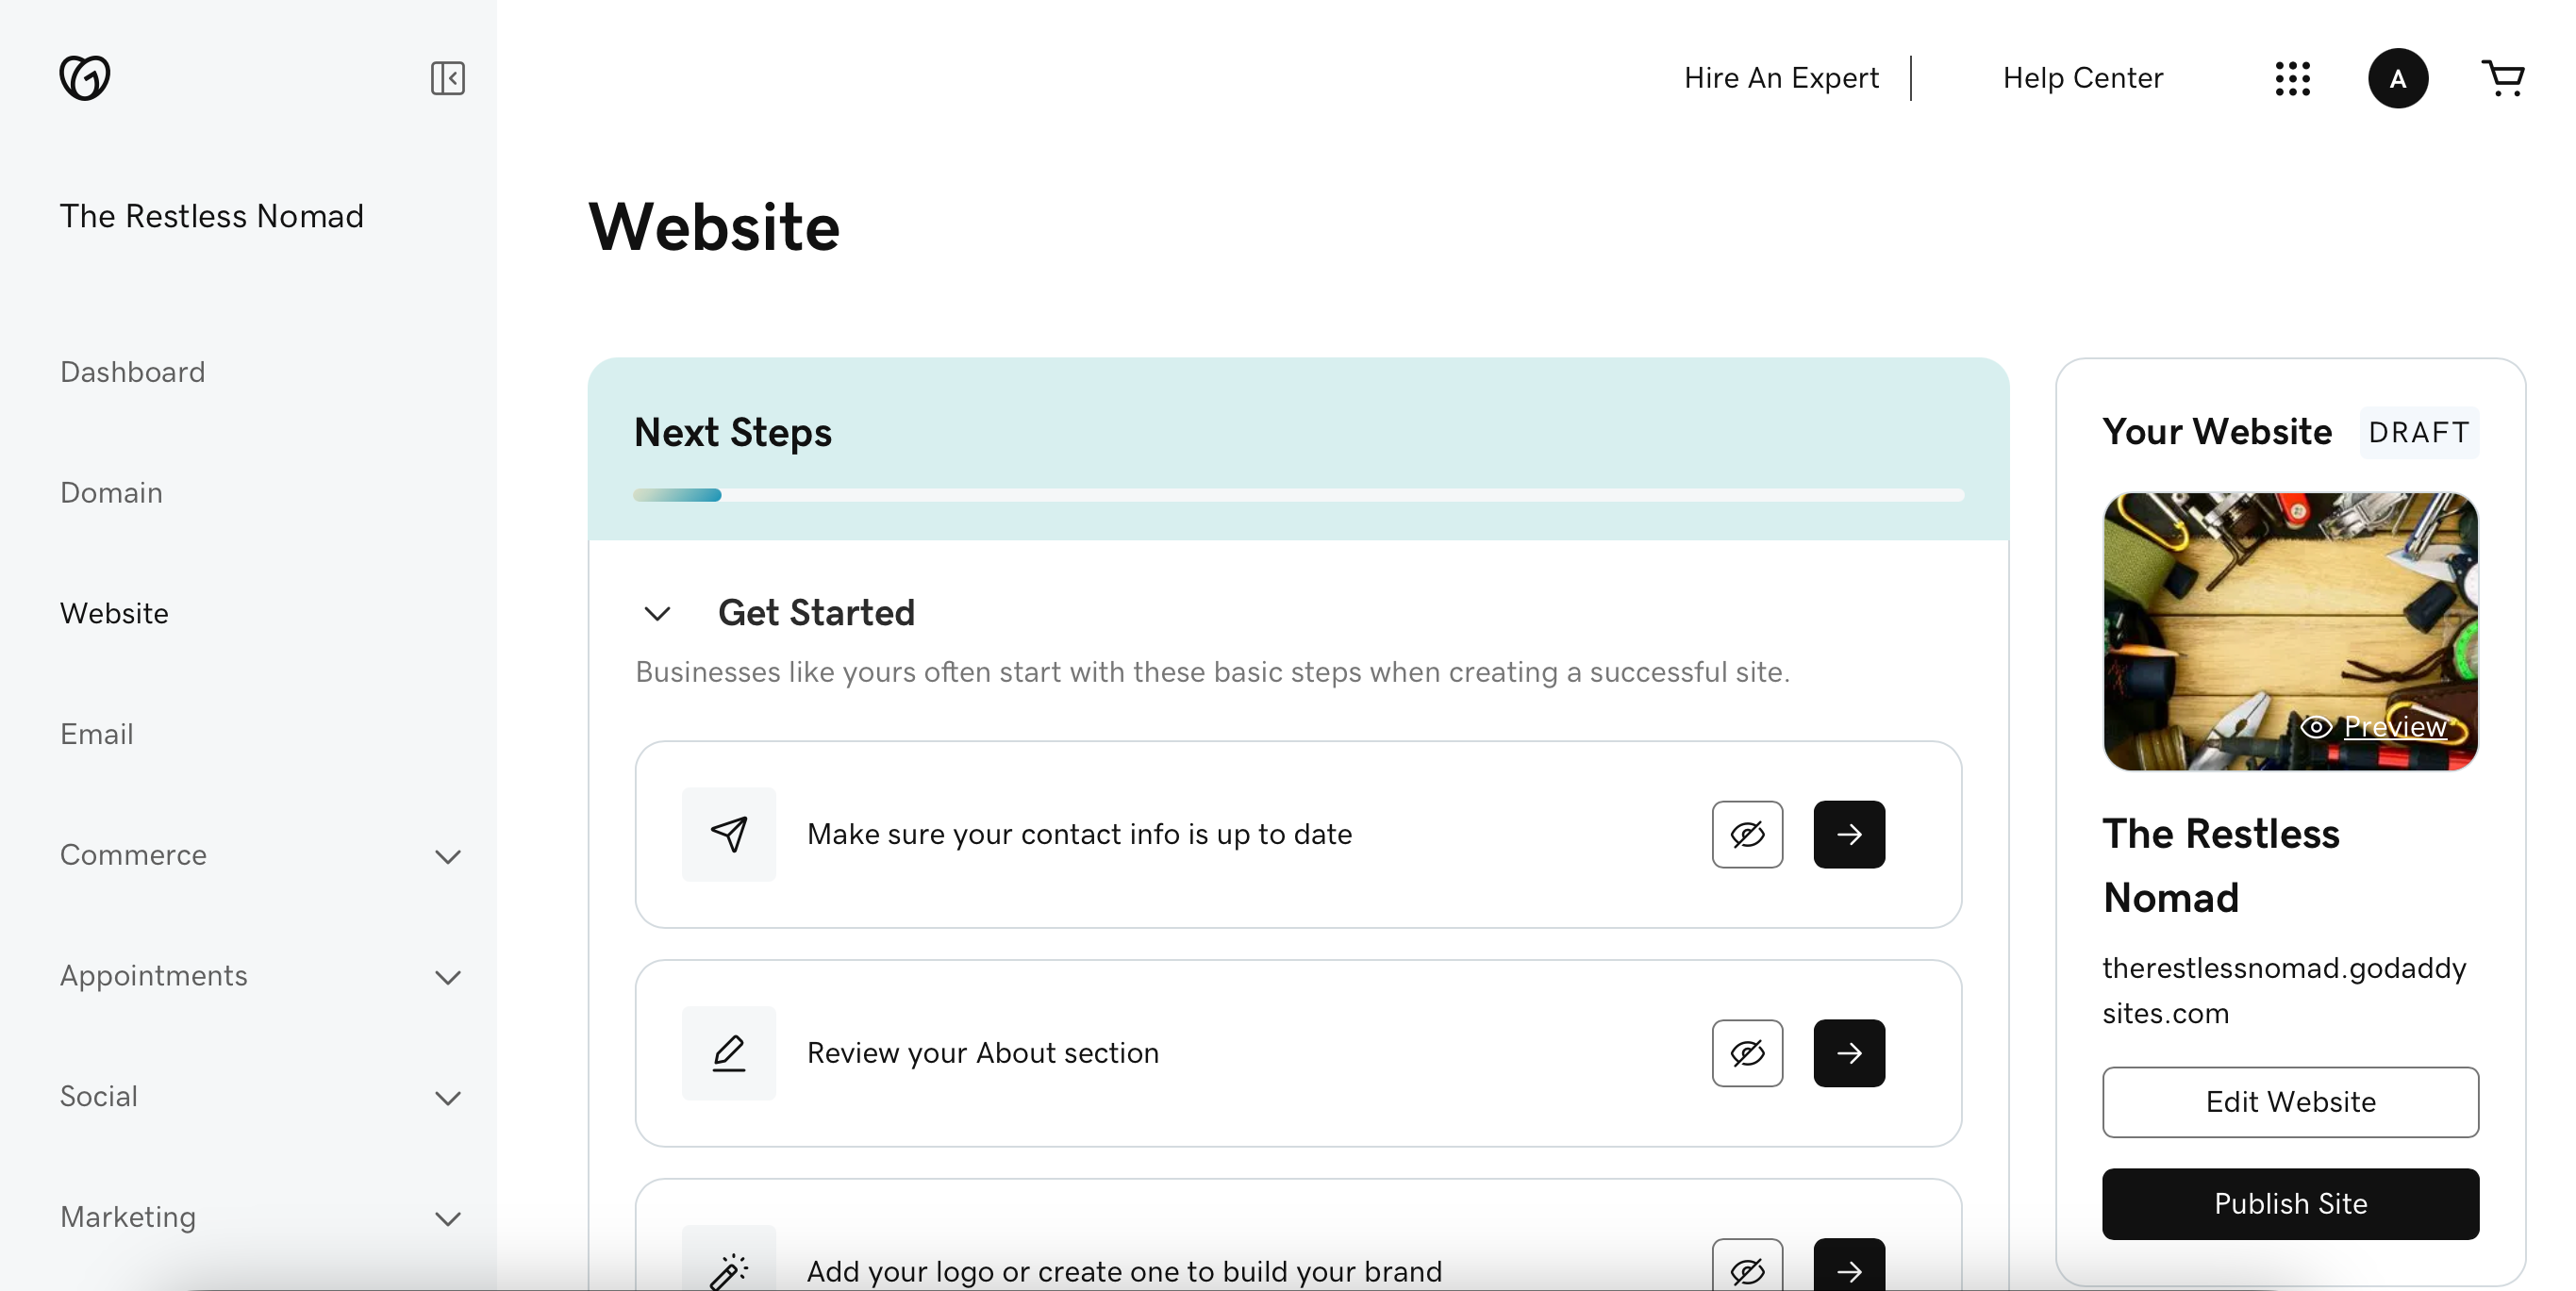Image resolution: width=2576 pixels, height=1291 pixels.
Task: Click the Next Steps progress bar
Action: coord(1297,495)
